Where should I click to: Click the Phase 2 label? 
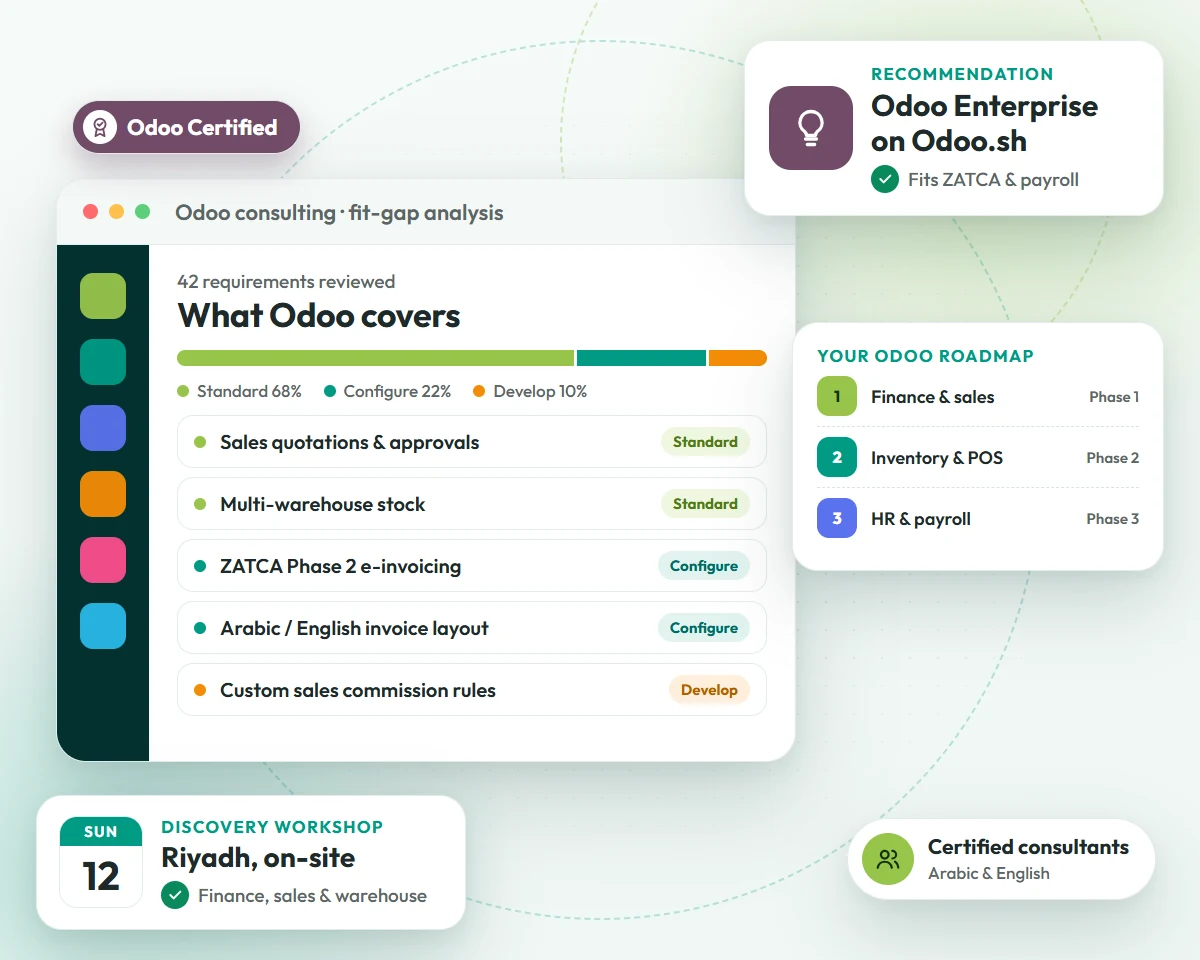(x=1113, y=458)
